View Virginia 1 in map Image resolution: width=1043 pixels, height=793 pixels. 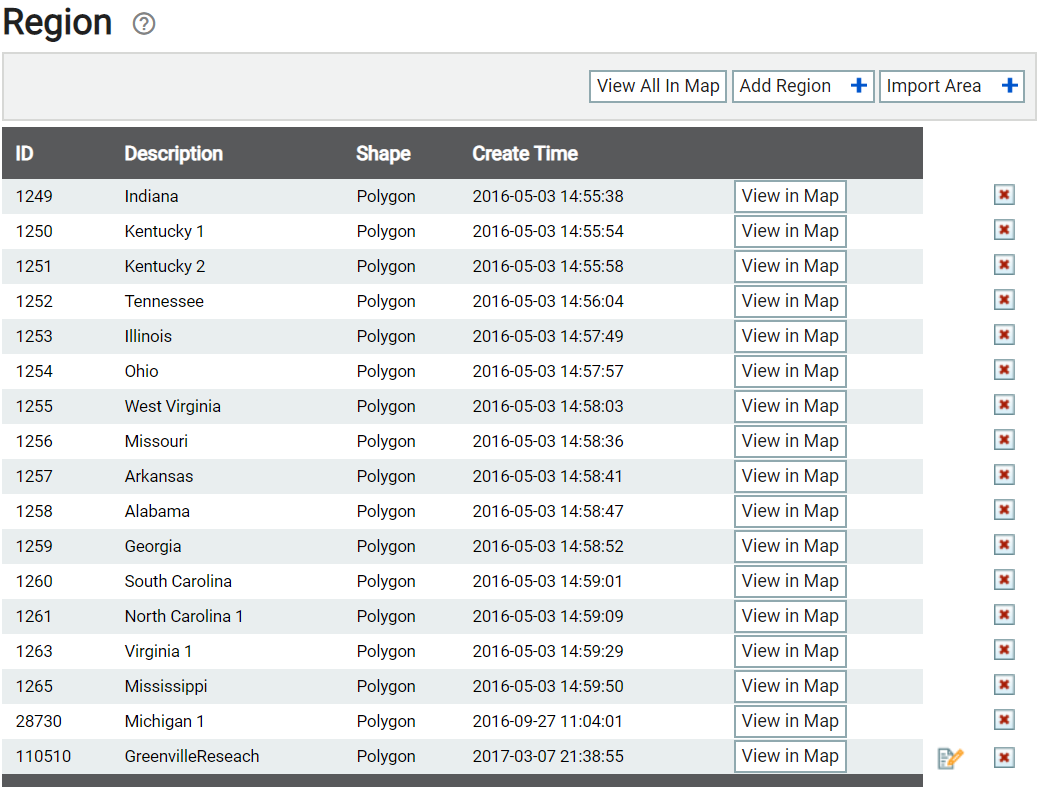point(790,651)
